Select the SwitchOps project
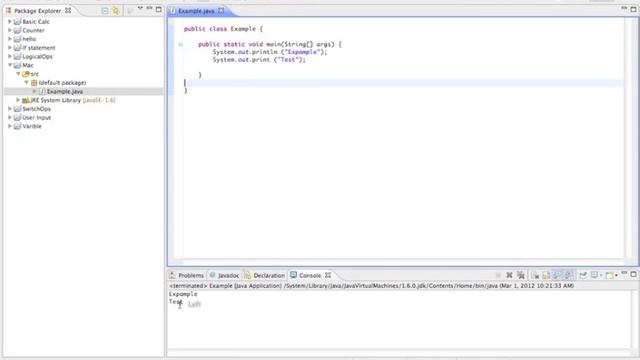This screenshot has width=640, height=360. (x=36, y=109)
